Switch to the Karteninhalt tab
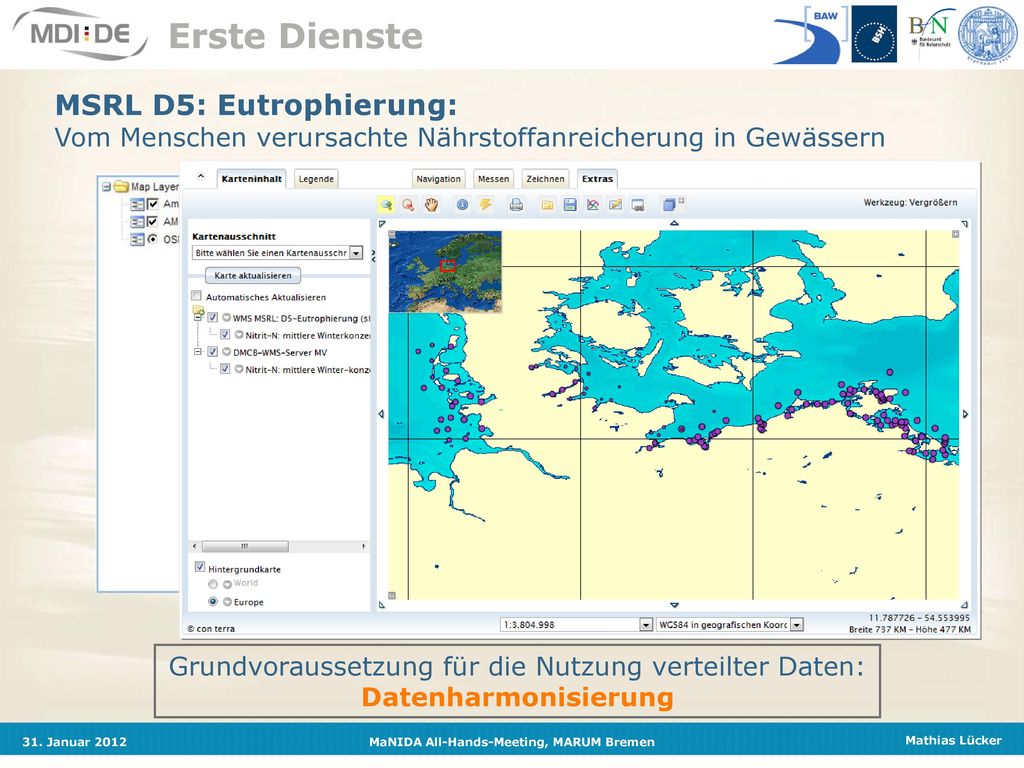Image resolution: width=1024 pixels, height=768 pixels. (251, 179)
